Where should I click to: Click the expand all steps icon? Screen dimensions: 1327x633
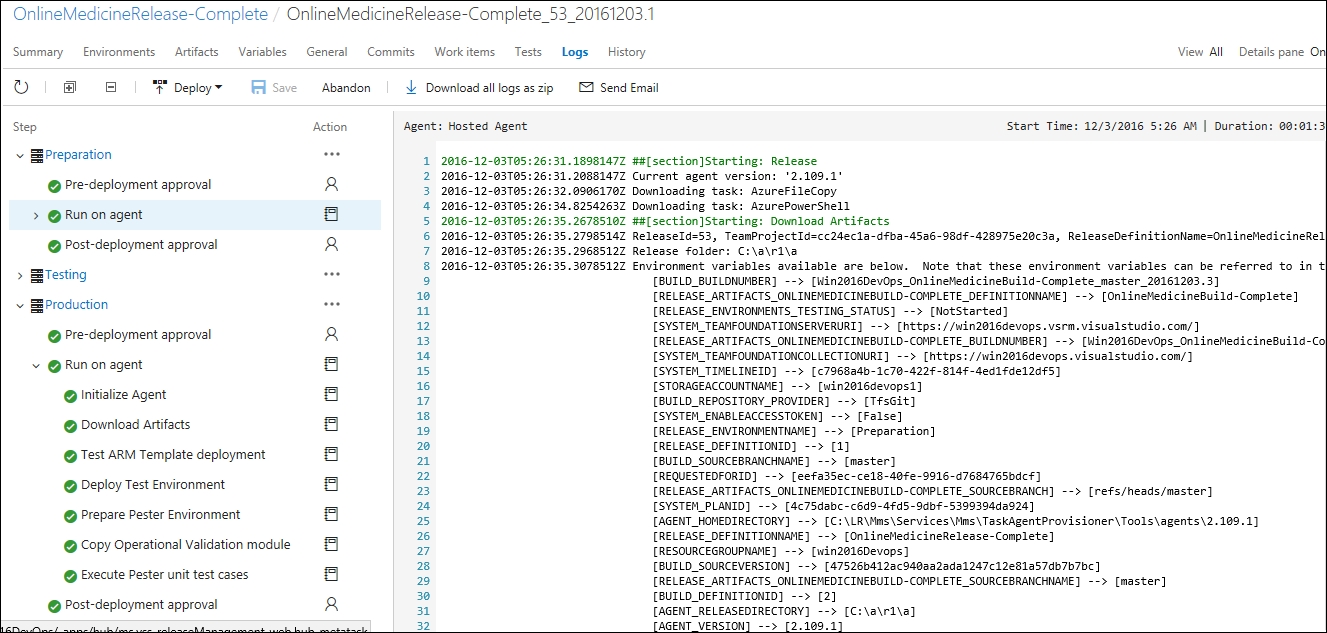coord(70,88)
